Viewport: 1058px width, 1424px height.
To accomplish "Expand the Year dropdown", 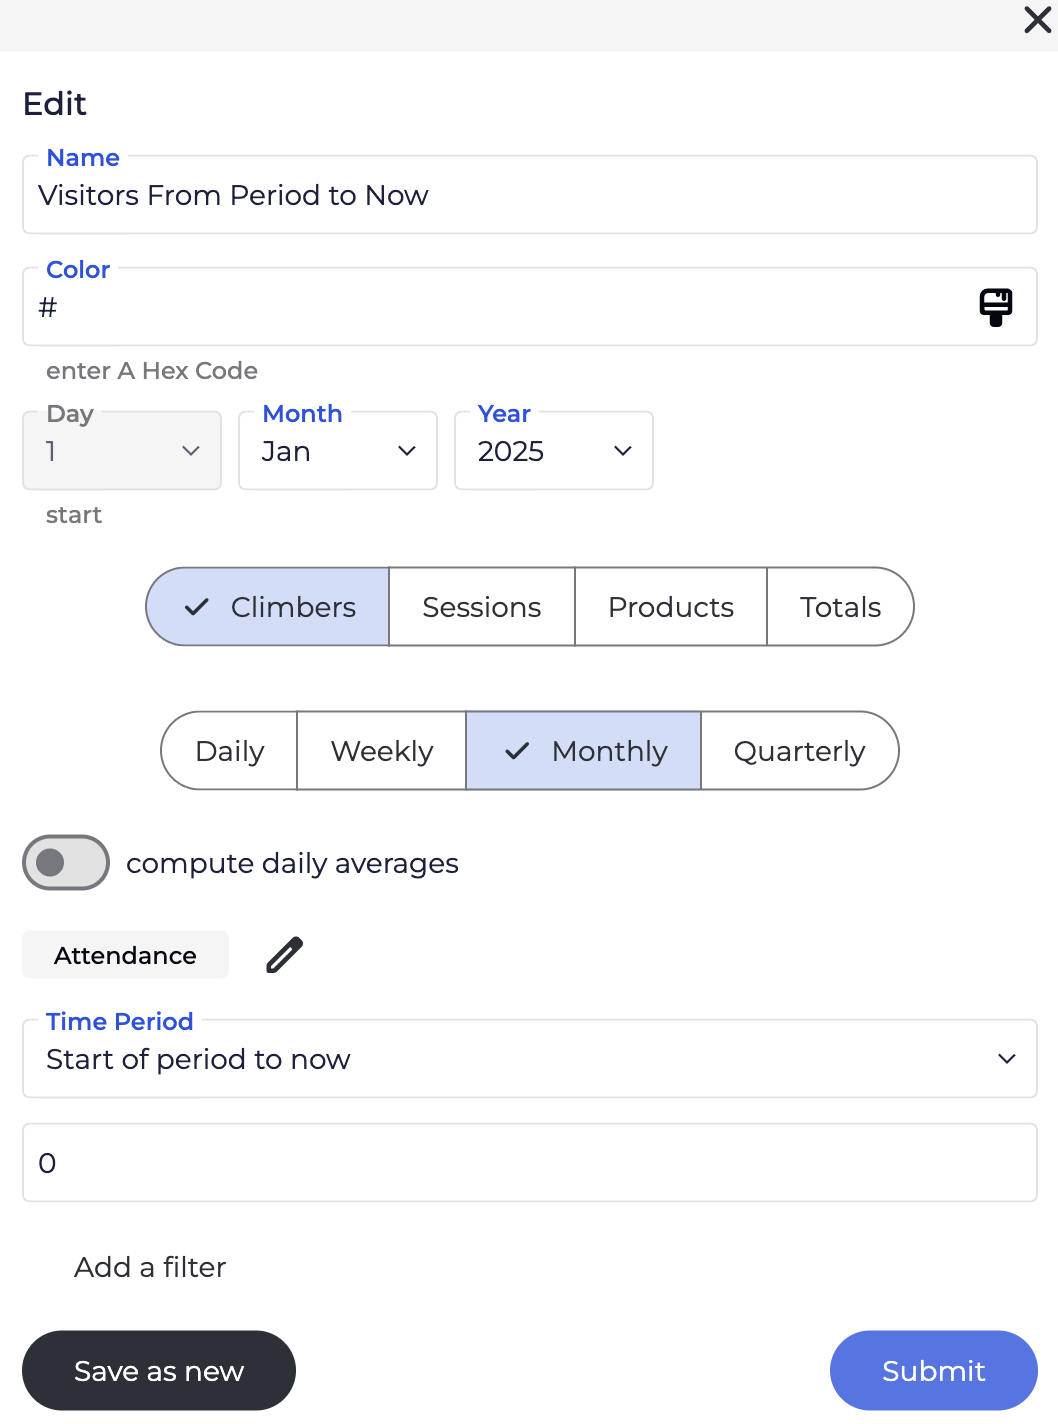I will pos(553,451).
